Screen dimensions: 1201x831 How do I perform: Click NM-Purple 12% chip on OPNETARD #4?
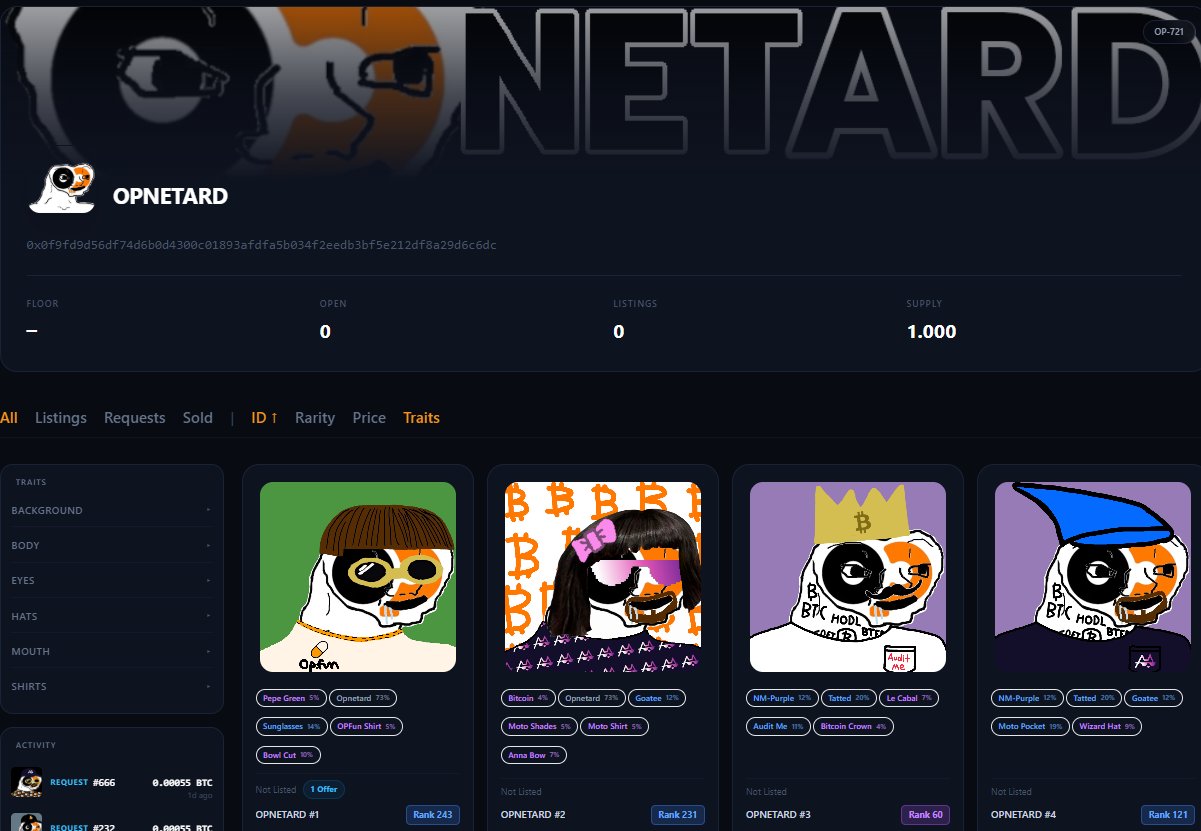pos(1028,698)
